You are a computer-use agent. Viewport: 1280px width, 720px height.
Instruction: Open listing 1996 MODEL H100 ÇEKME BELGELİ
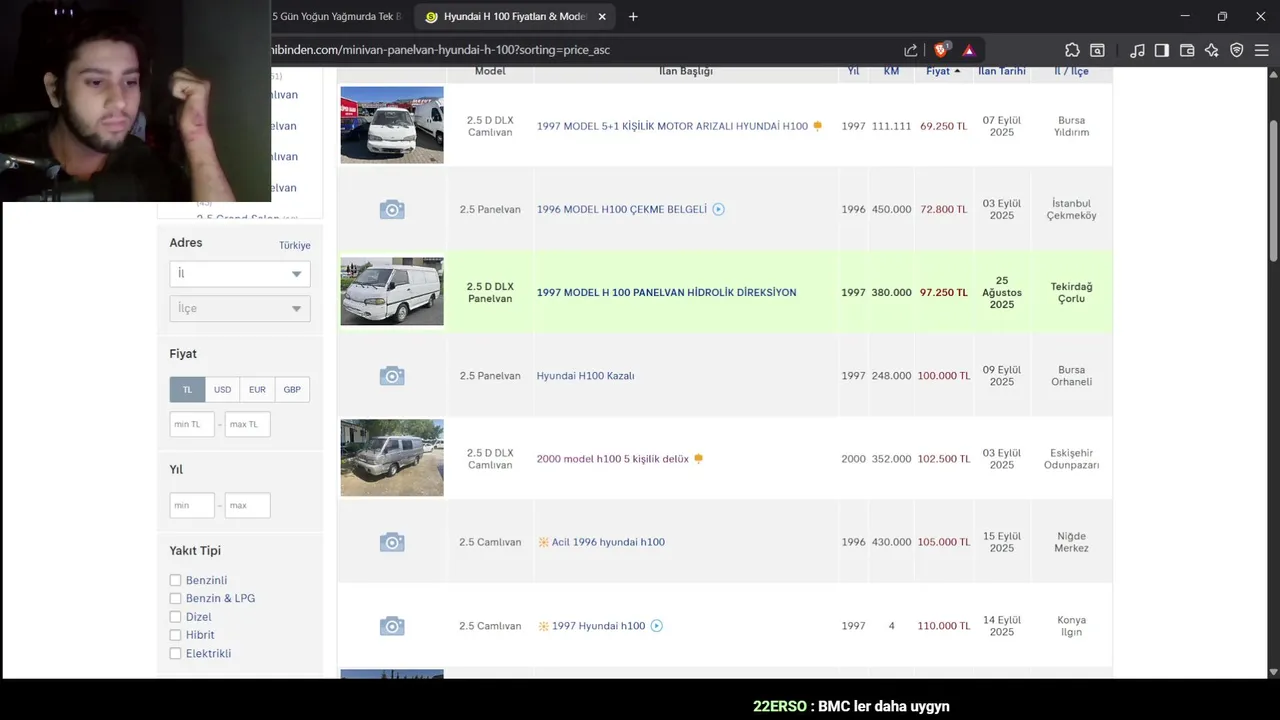tap(622, 209)
